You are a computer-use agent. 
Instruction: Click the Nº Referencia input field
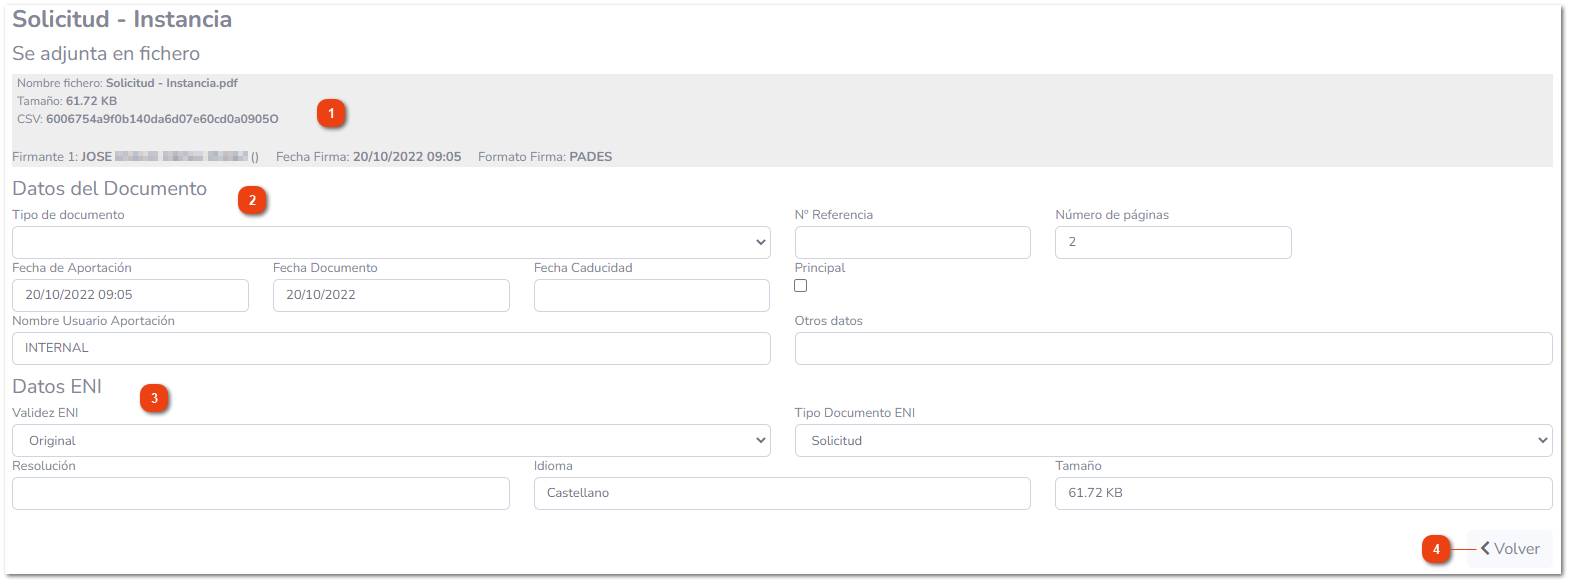coord(912,242)
